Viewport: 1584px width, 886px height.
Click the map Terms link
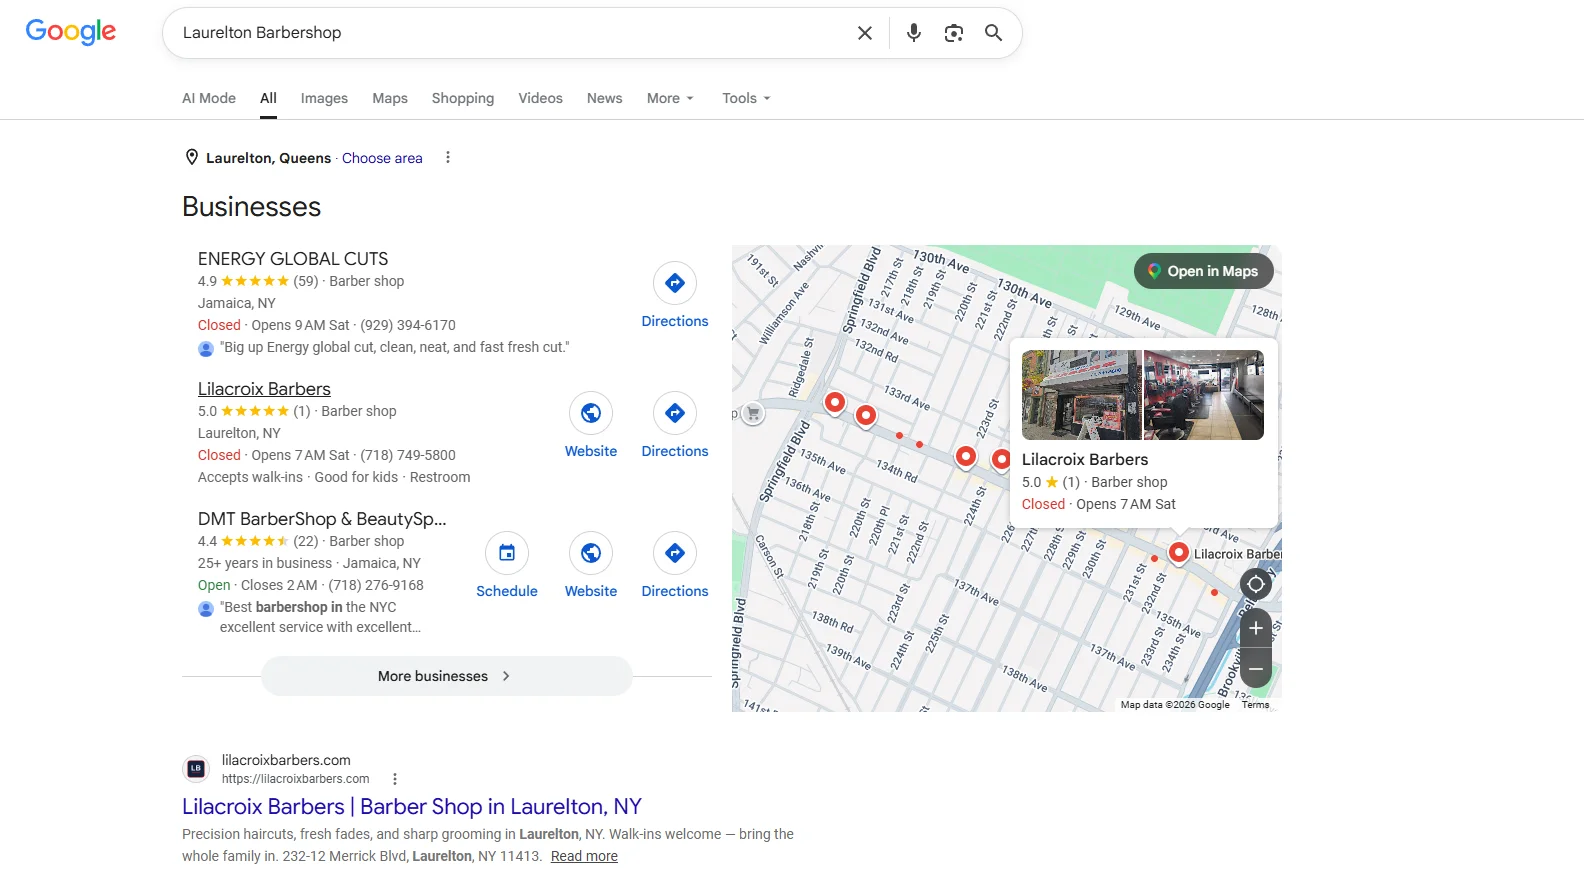1255,705
